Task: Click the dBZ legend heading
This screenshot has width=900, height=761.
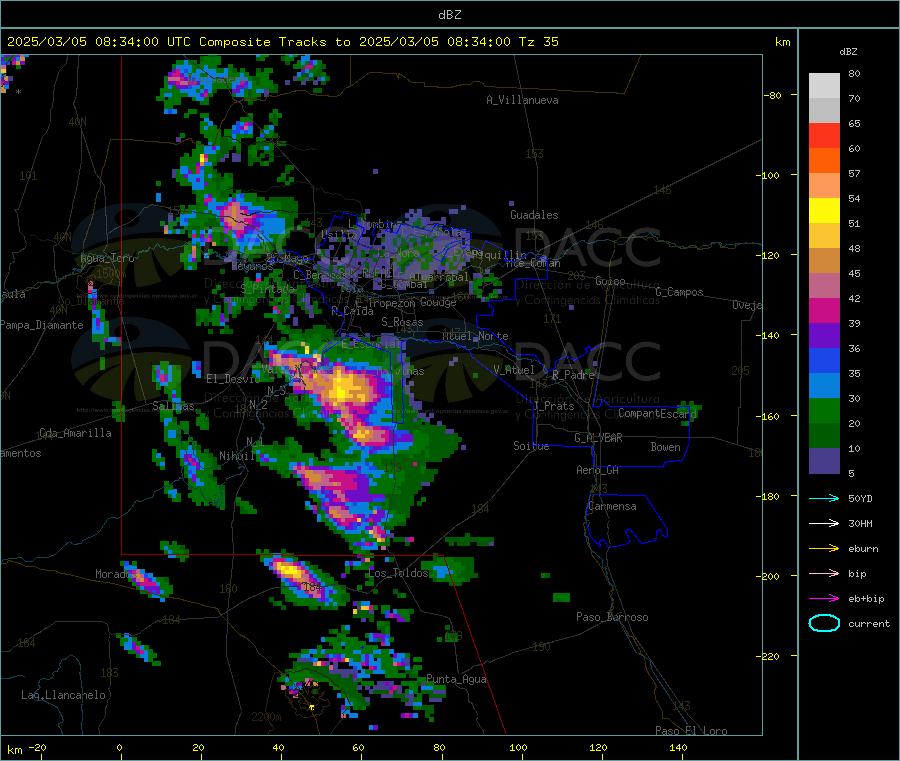Action: click(x=848, y=52)
